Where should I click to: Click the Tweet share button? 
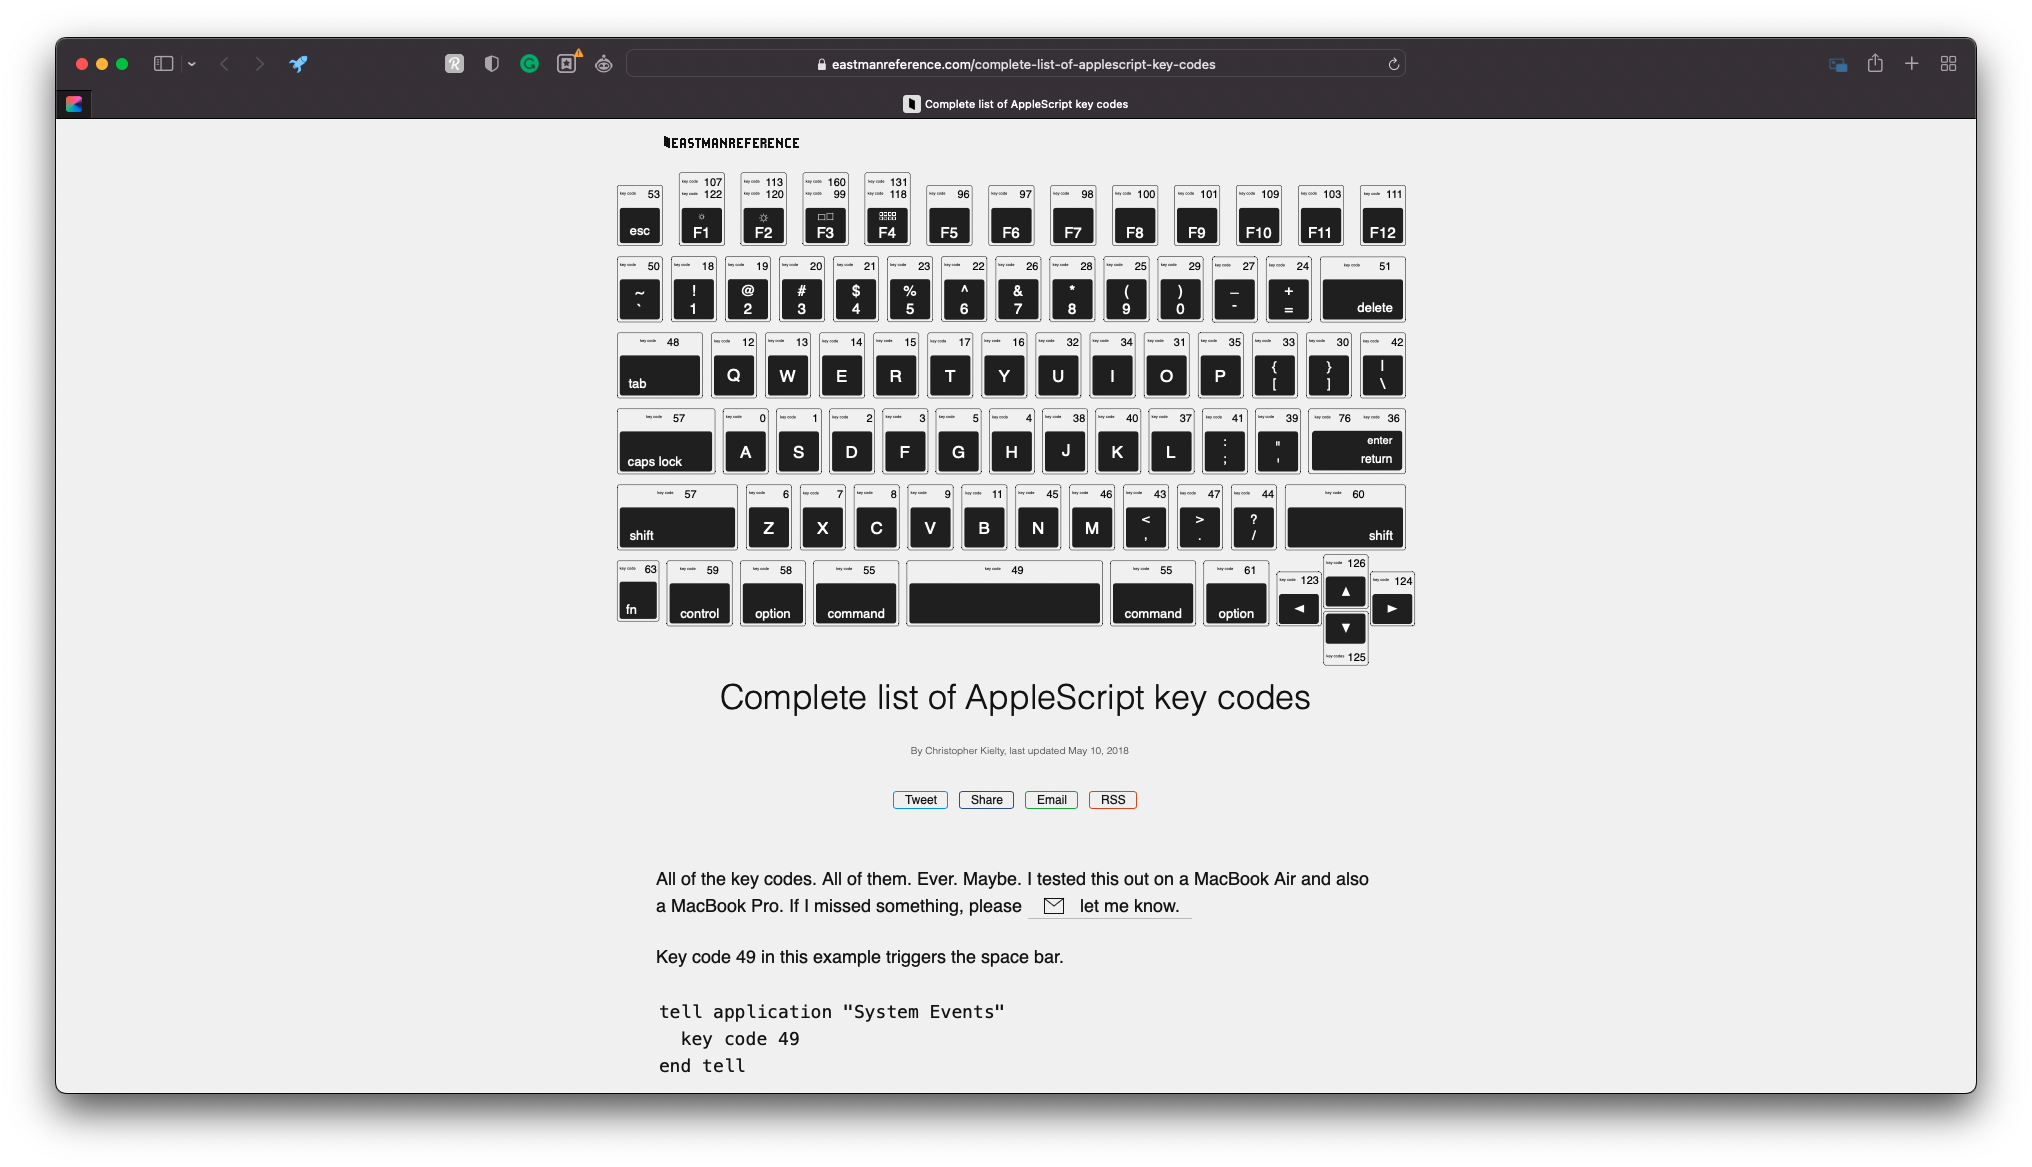(x=920, y=800)
